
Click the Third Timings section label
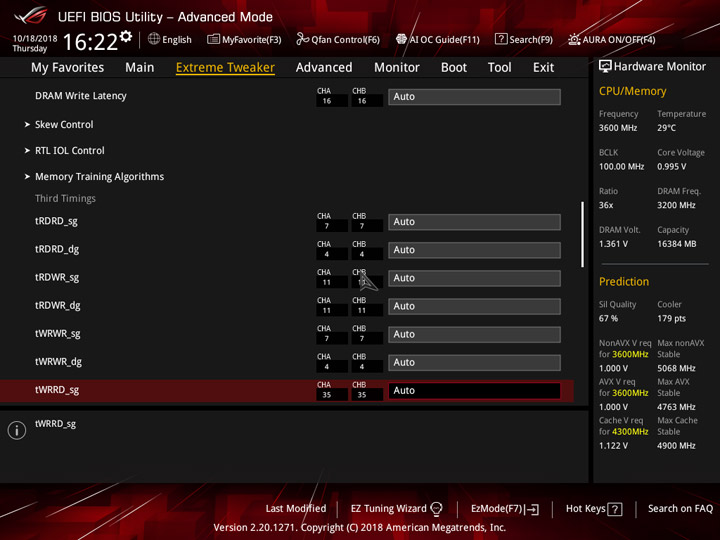(x=65, y=198)
